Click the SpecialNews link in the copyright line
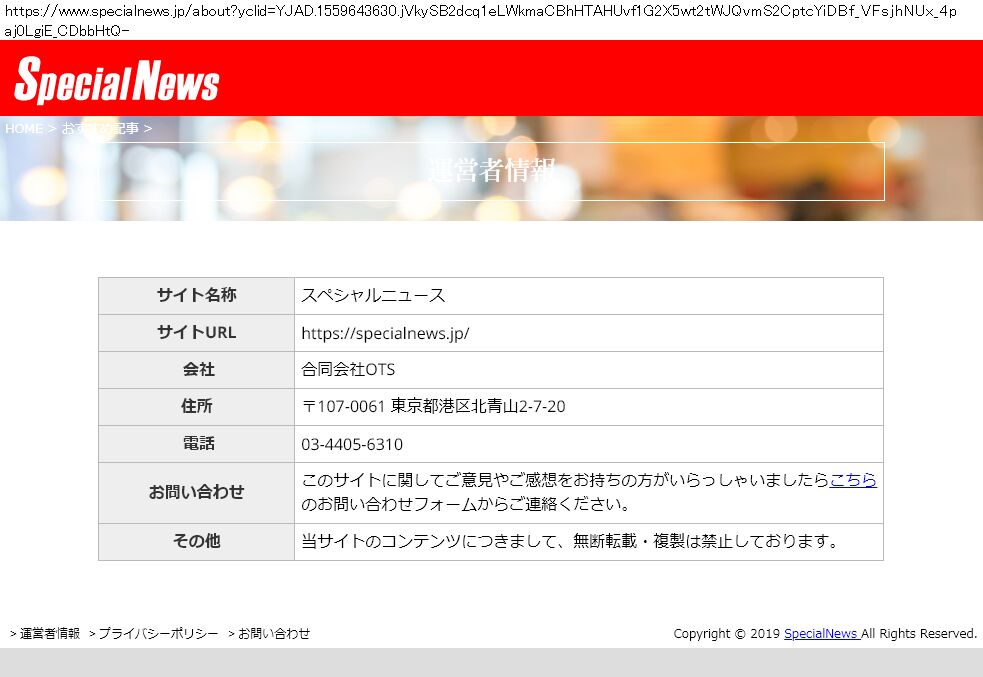This screenshot has width=983, height=677. 820,634
